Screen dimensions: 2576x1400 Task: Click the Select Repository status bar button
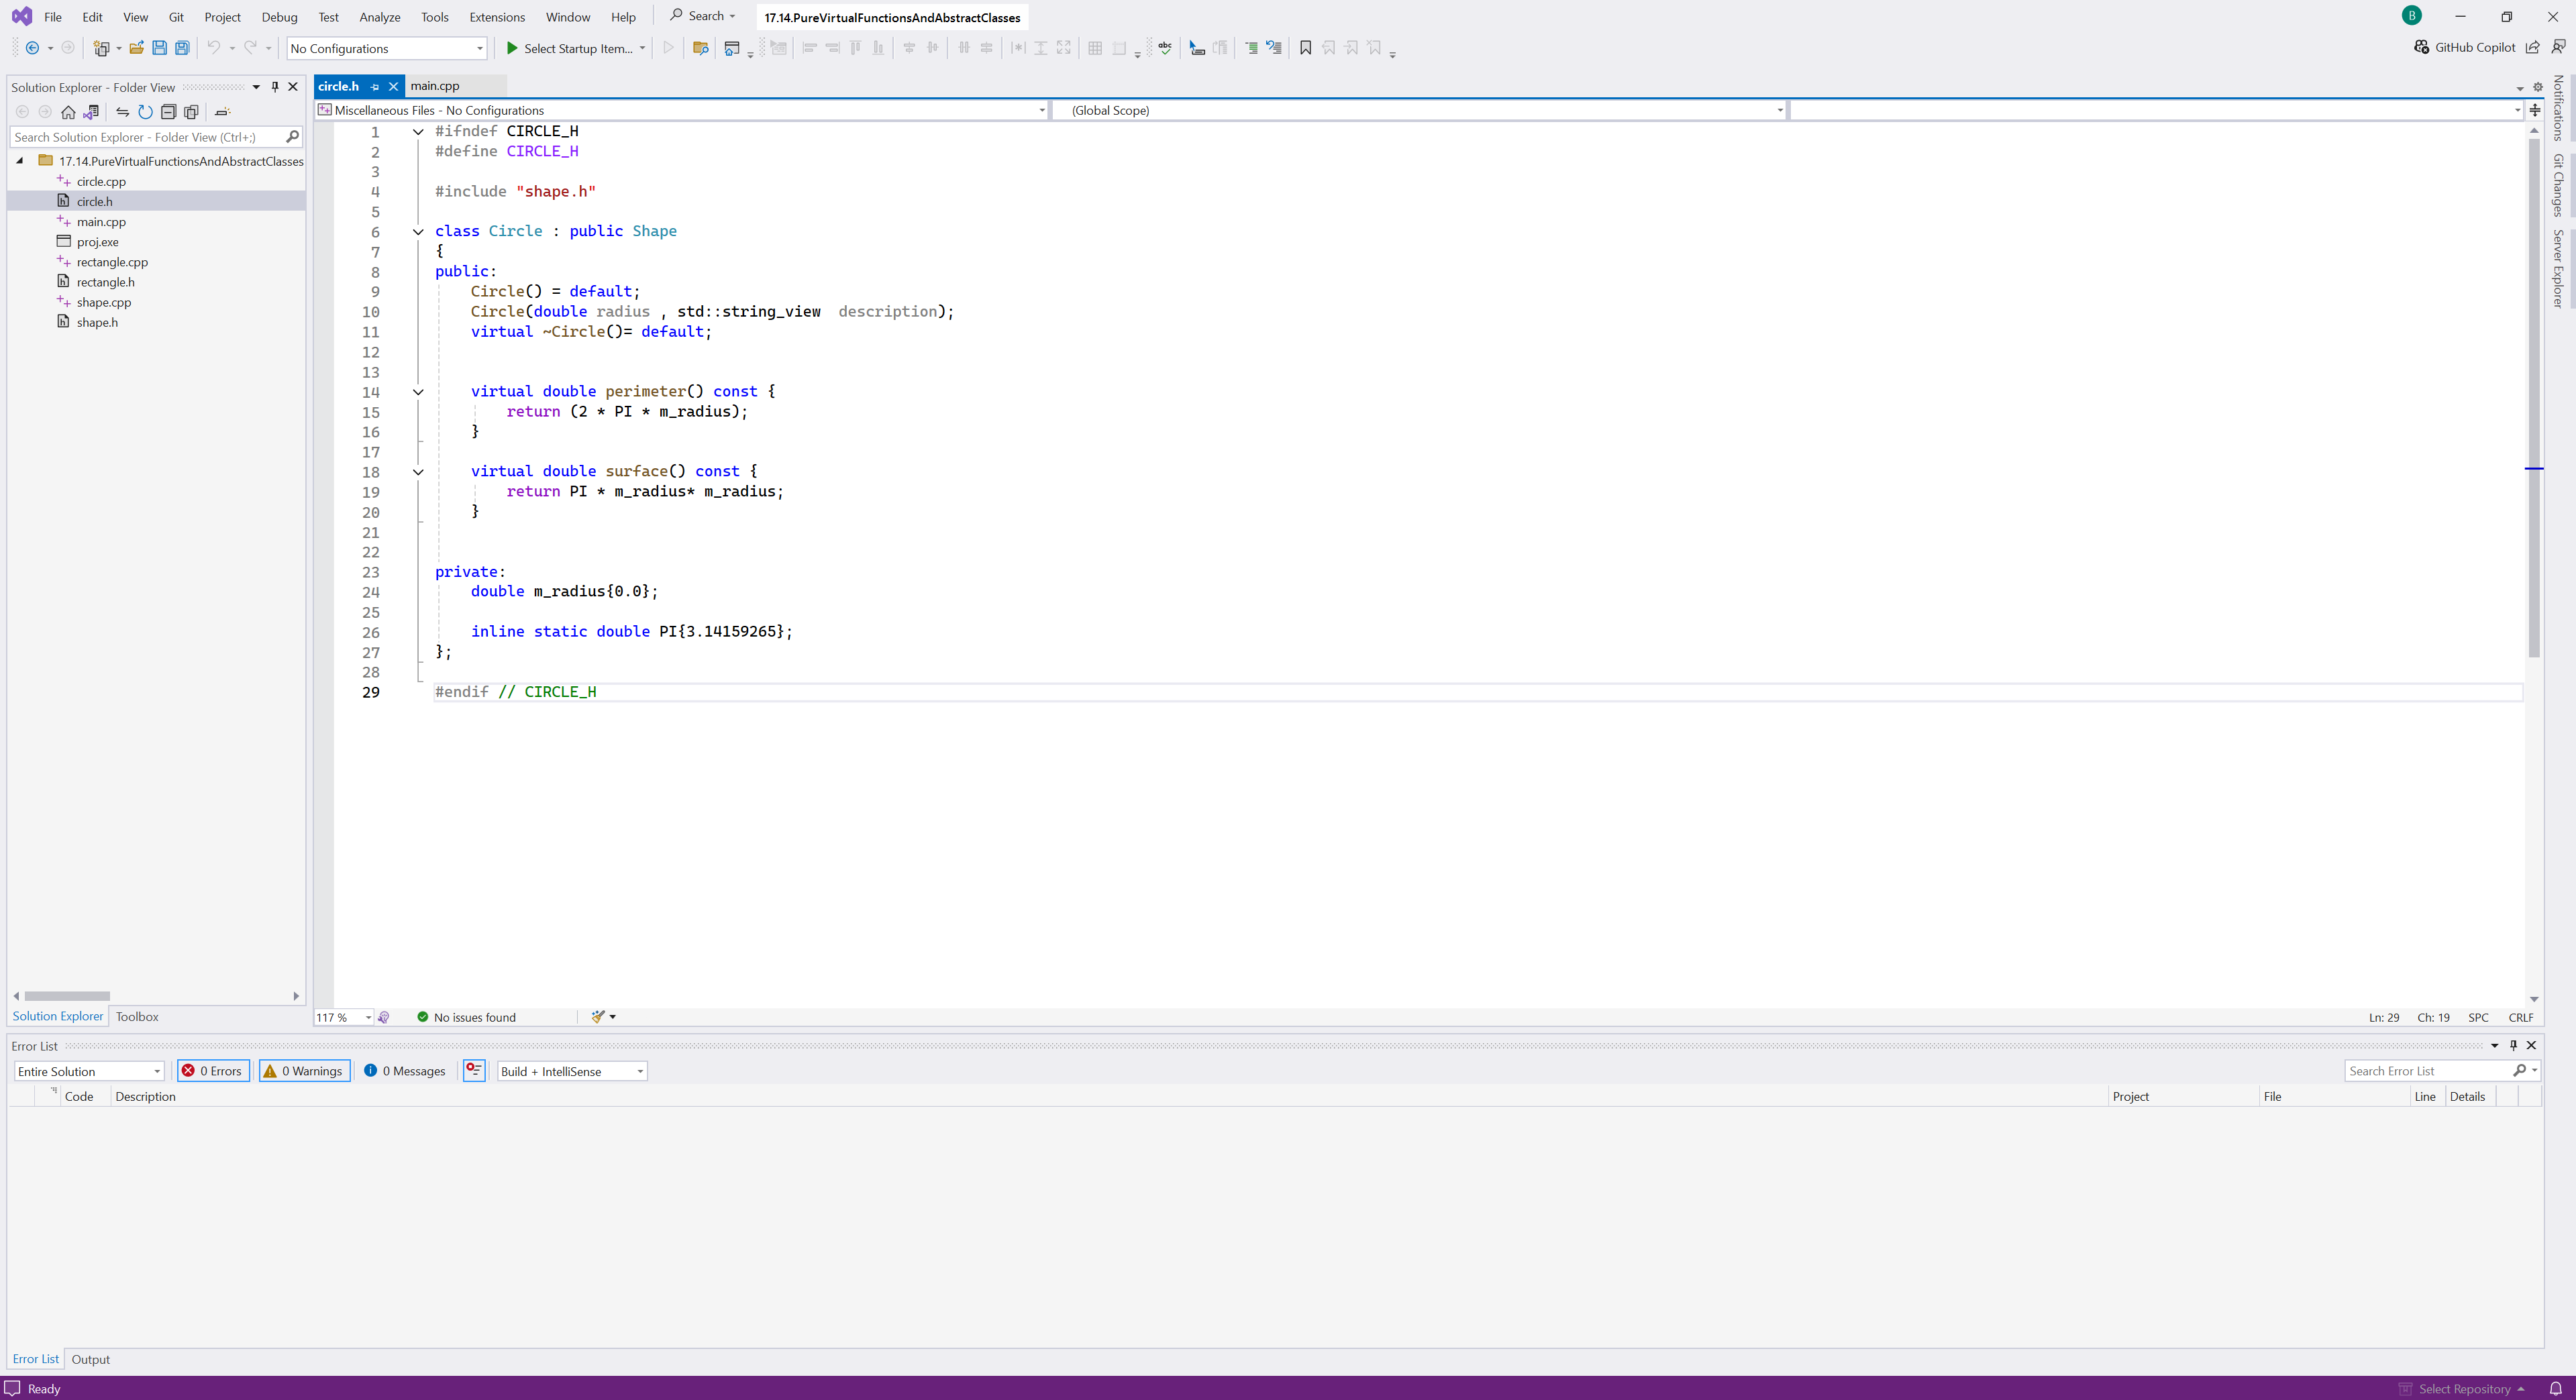coord(2463,1389)
